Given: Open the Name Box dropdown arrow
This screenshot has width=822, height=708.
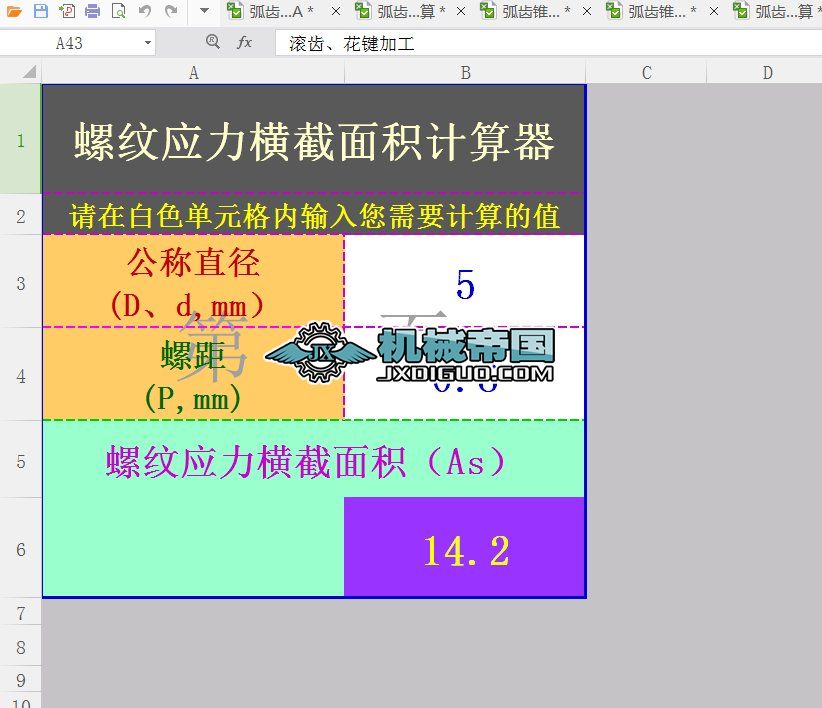Looking at the screenshot, I should 148,43.
